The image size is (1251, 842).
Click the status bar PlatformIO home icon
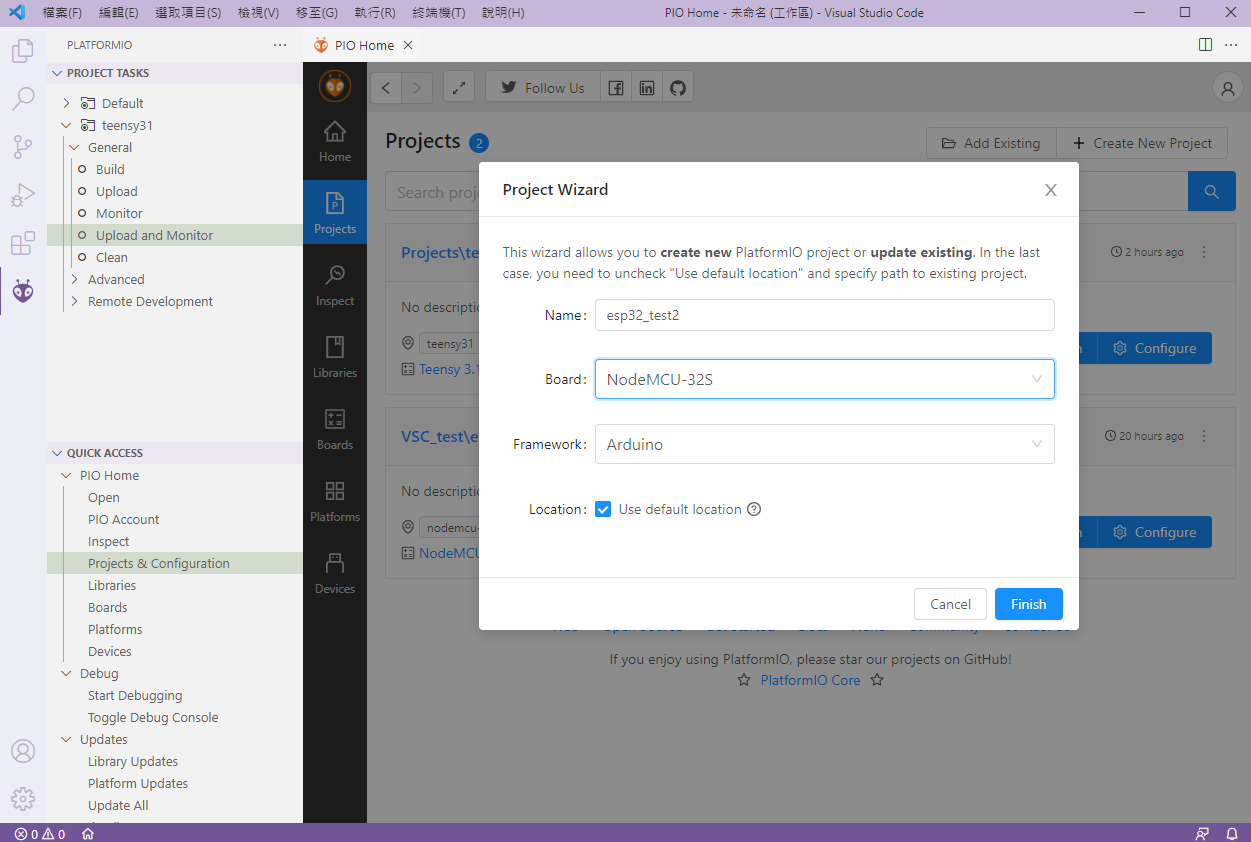pos(88,833)
